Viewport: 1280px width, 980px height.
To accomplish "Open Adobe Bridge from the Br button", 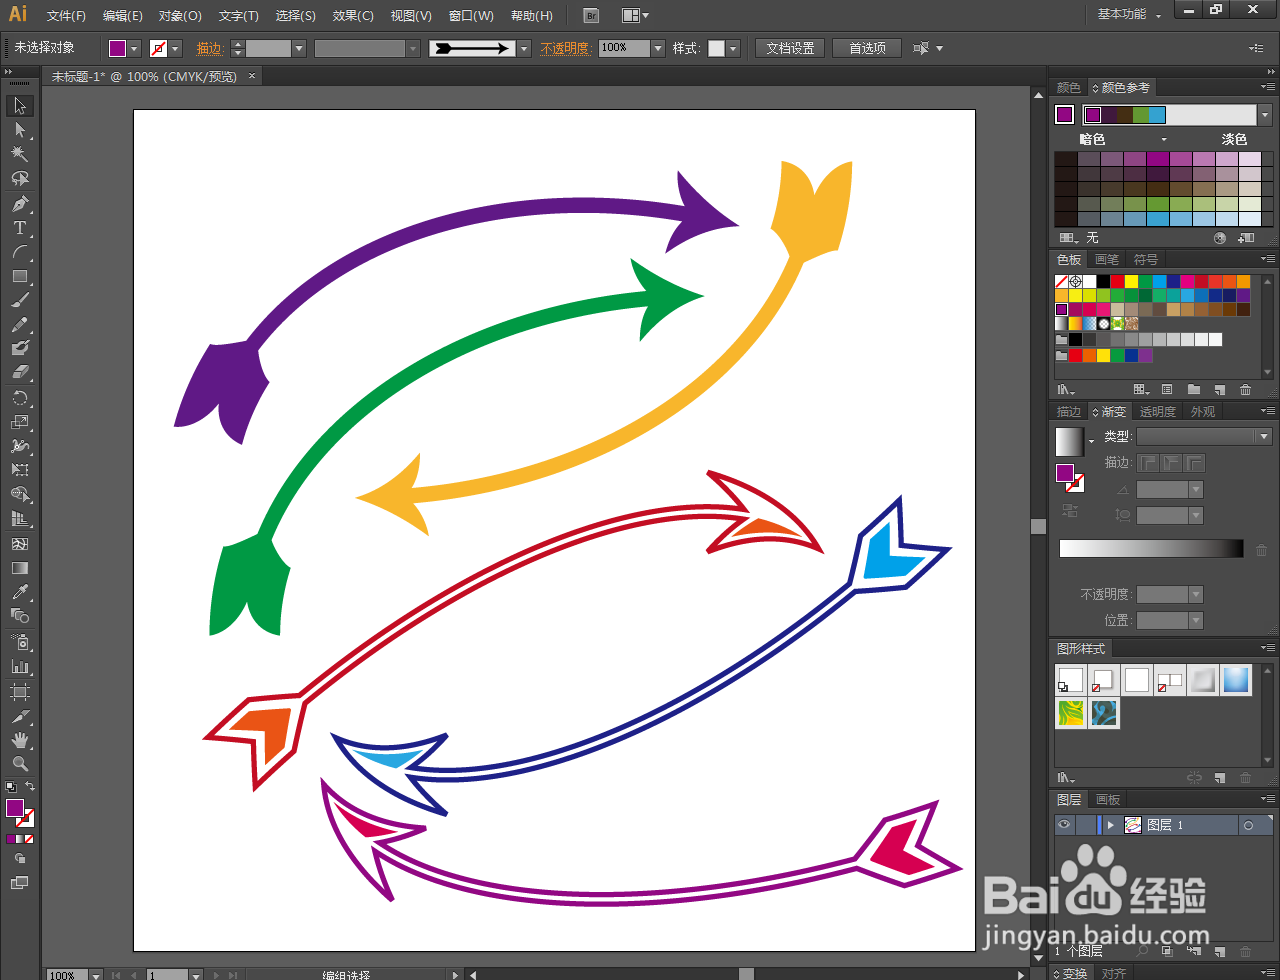I will point(591,16).
